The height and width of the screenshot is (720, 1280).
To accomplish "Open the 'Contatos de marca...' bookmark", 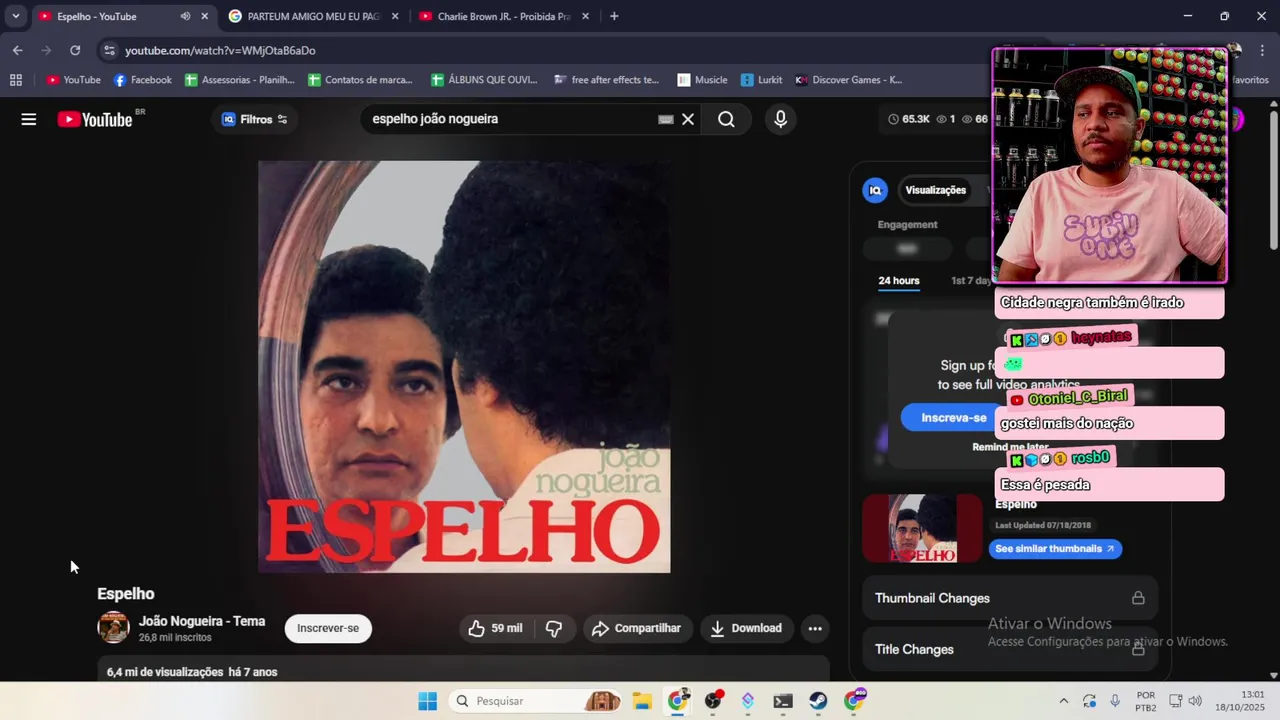I will pyautogui.click(x=360, y=80).
